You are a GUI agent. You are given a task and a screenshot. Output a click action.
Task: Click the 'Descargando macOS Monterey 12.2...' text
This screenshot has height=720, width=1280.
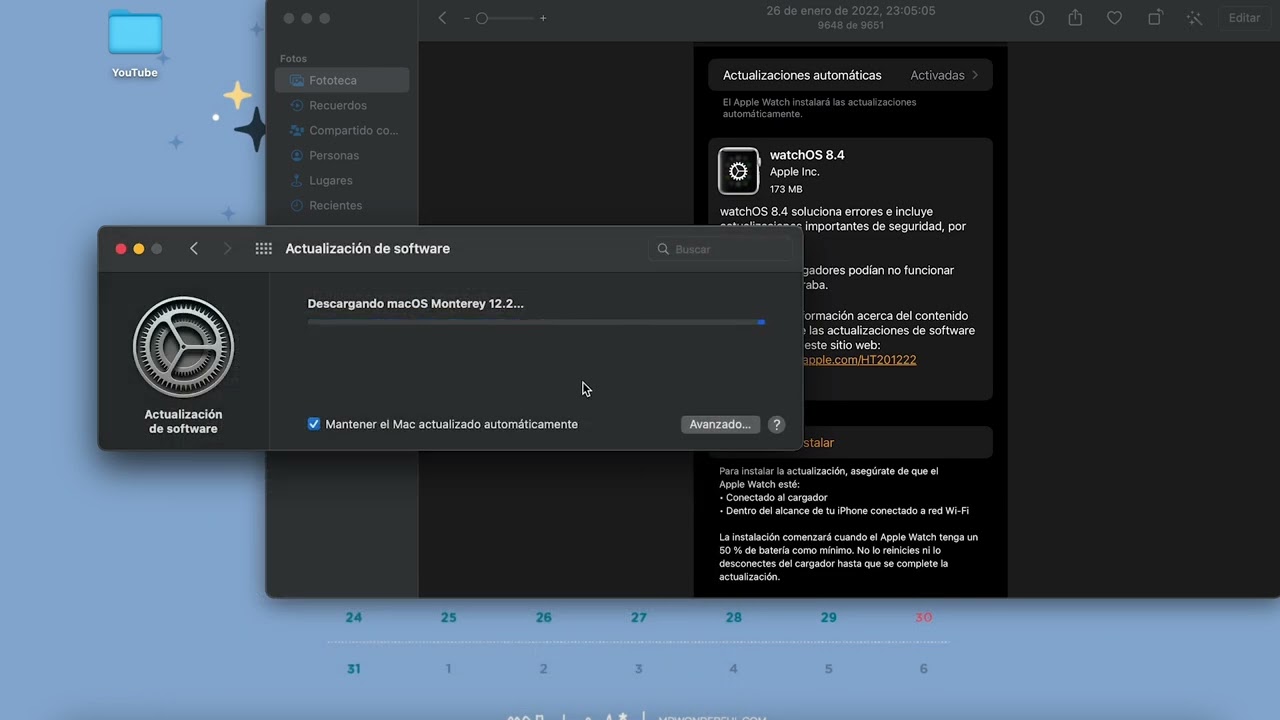(416, 303)
